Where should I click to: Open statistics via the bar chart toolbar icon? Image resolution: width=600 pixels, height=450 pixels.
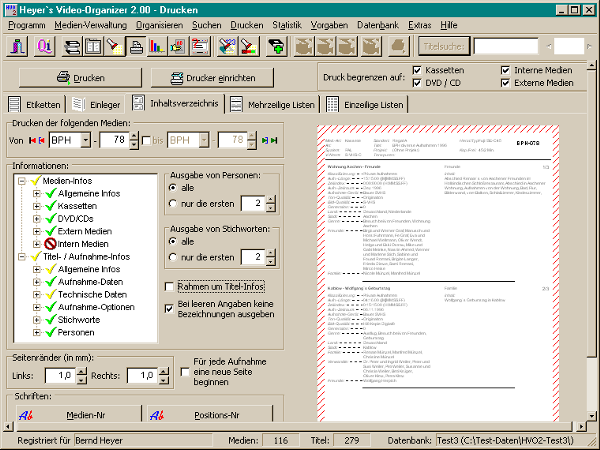point(156,46)
